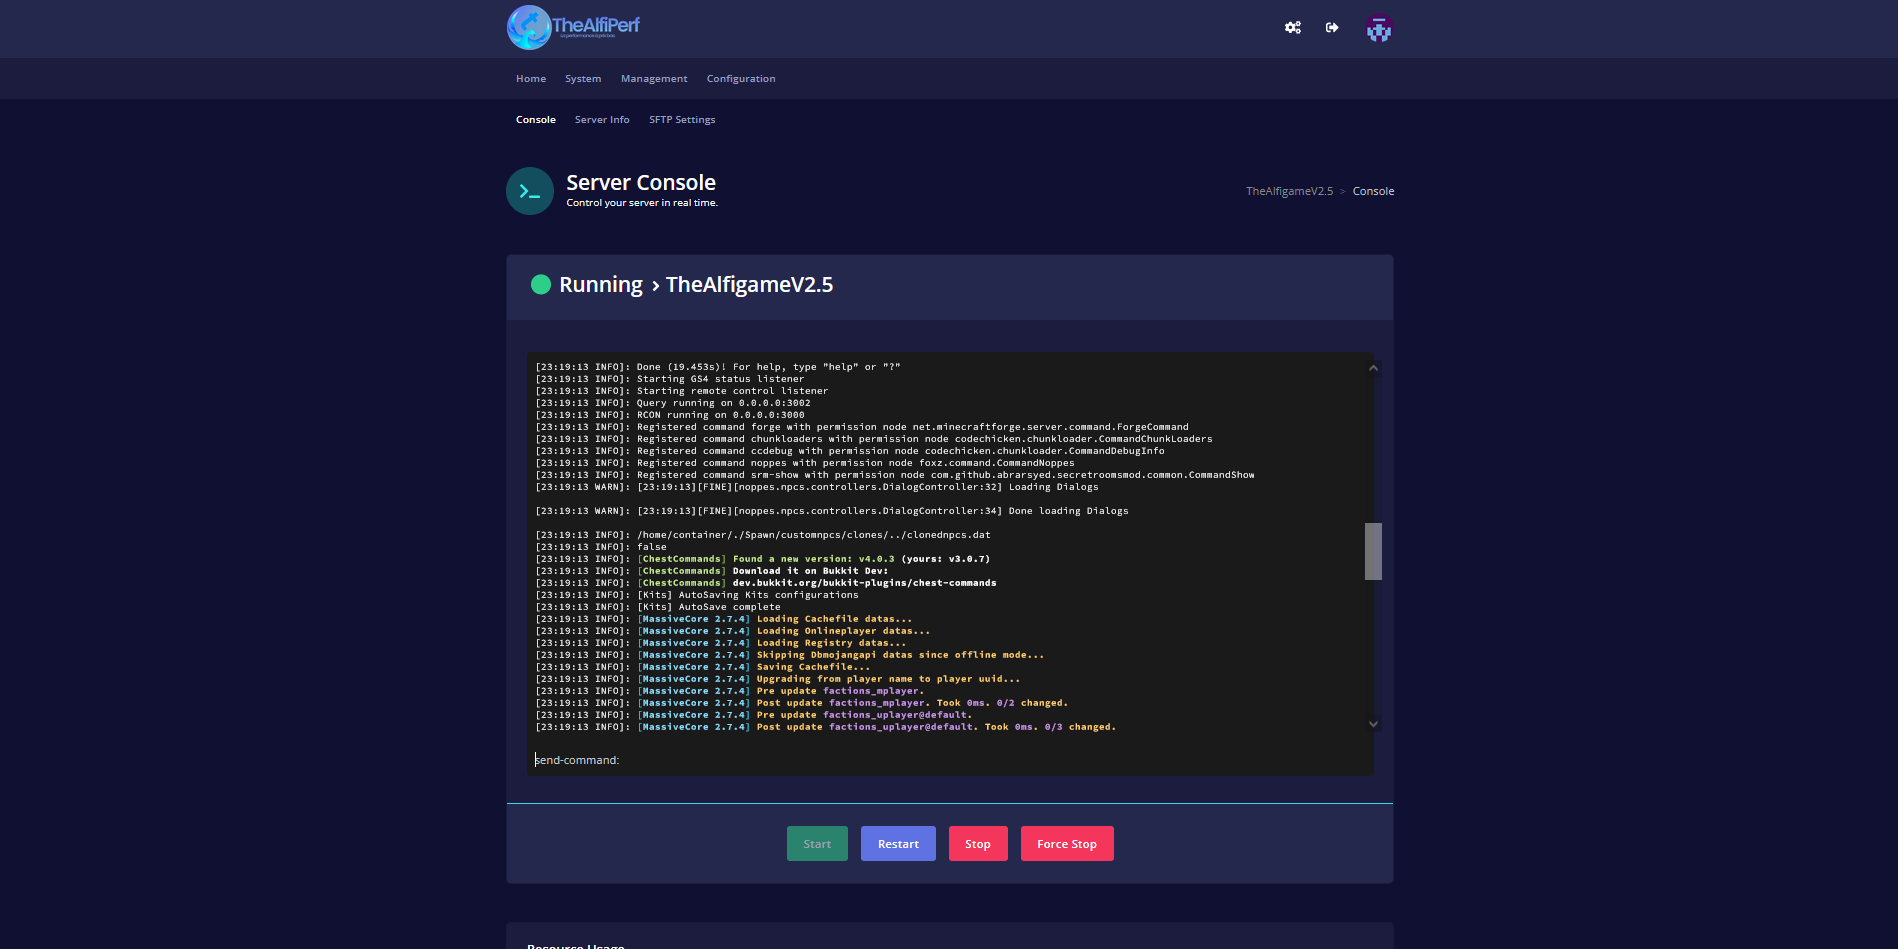This screenshot has height=949, width=1898.
Task: Click the green Running status indicator
Action: (x=541, y=285)
